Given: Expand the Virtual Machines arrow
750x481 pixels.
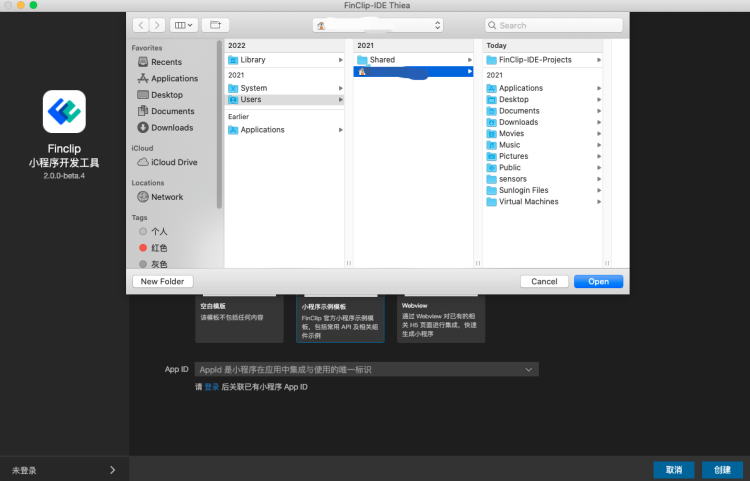Looking at the screenshot, I should (599, 202).
